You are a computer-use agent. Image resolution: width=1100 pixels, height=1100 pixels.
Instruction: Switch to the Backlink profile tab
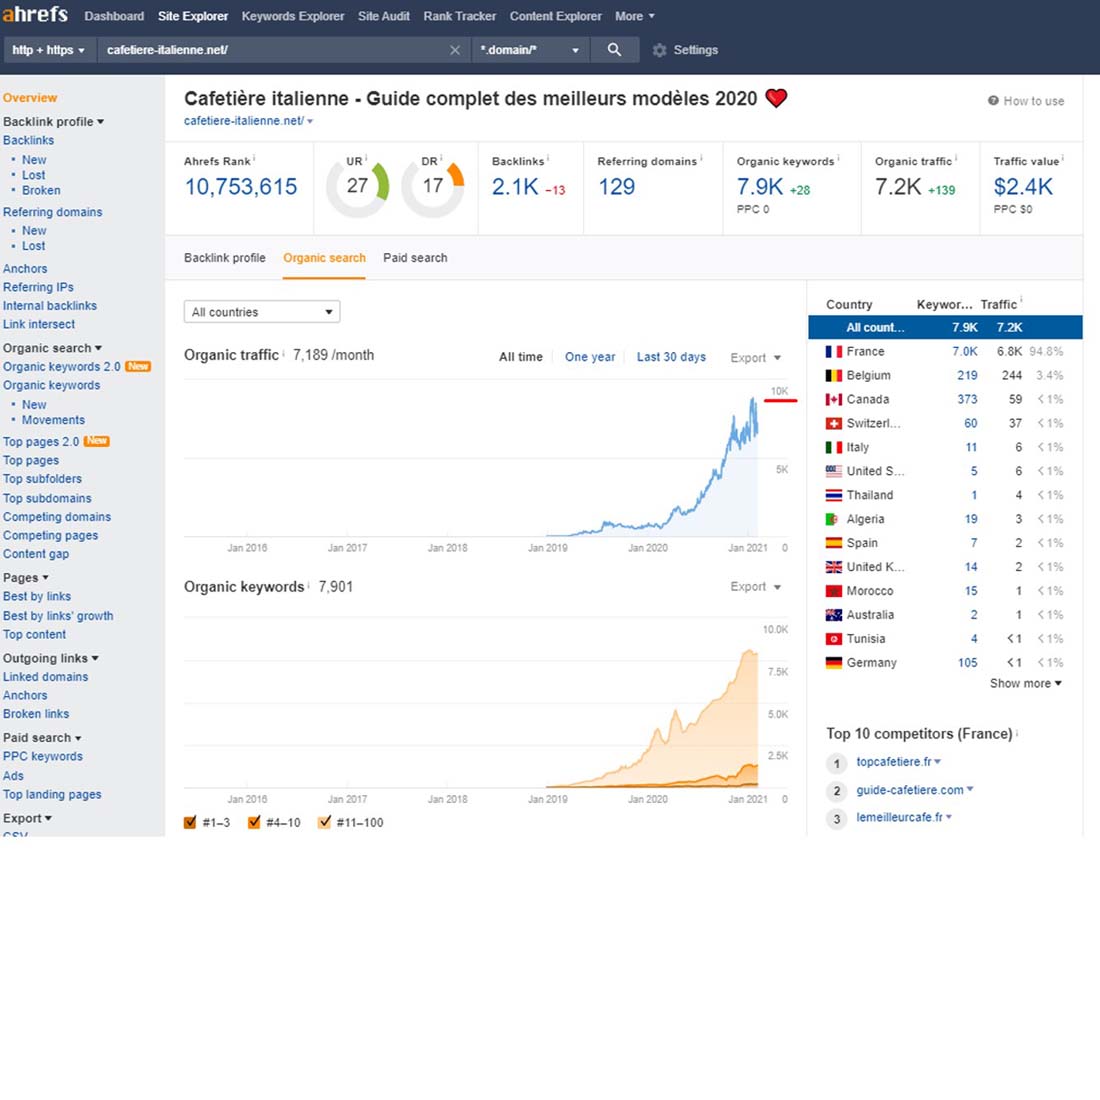(225, 258)
